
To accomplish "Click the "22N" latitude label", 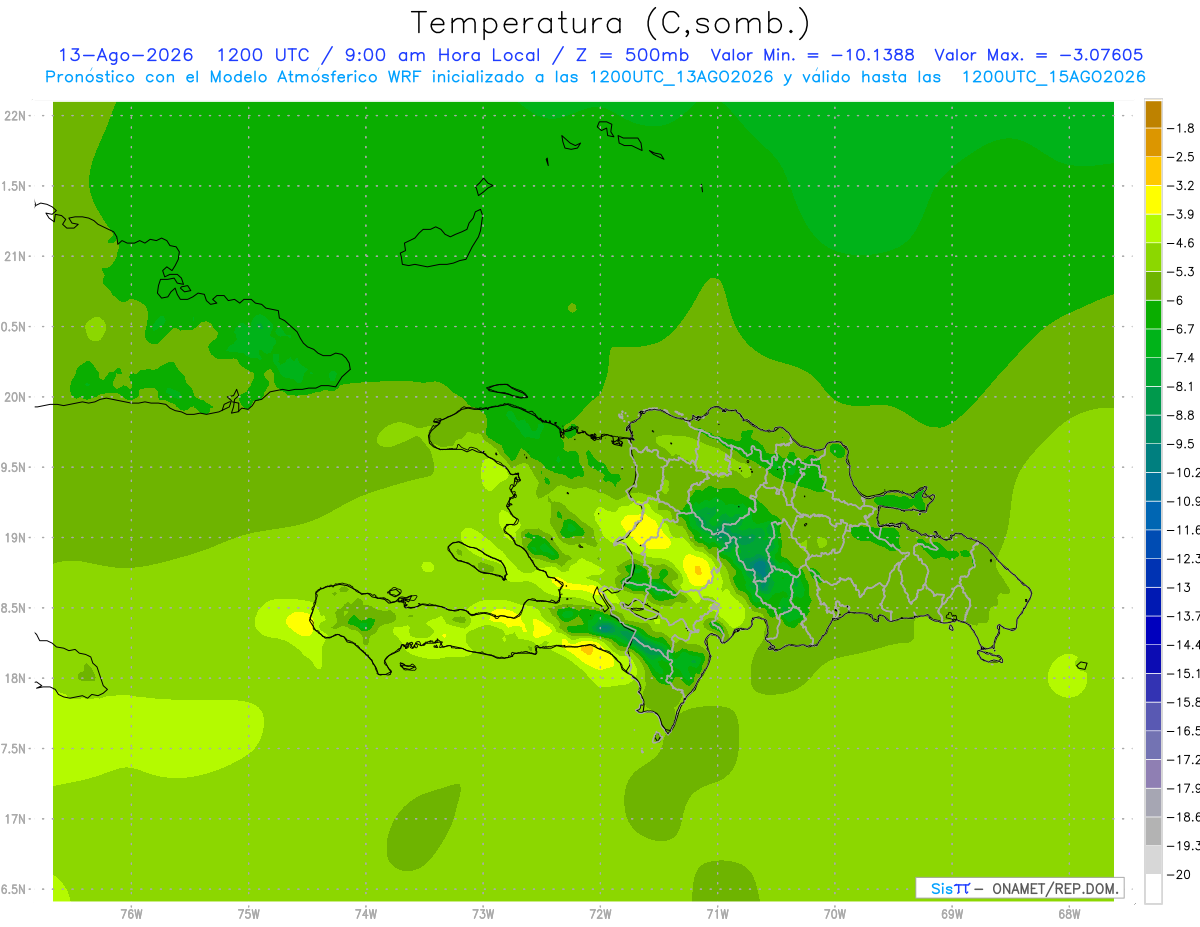I will 16,116.
